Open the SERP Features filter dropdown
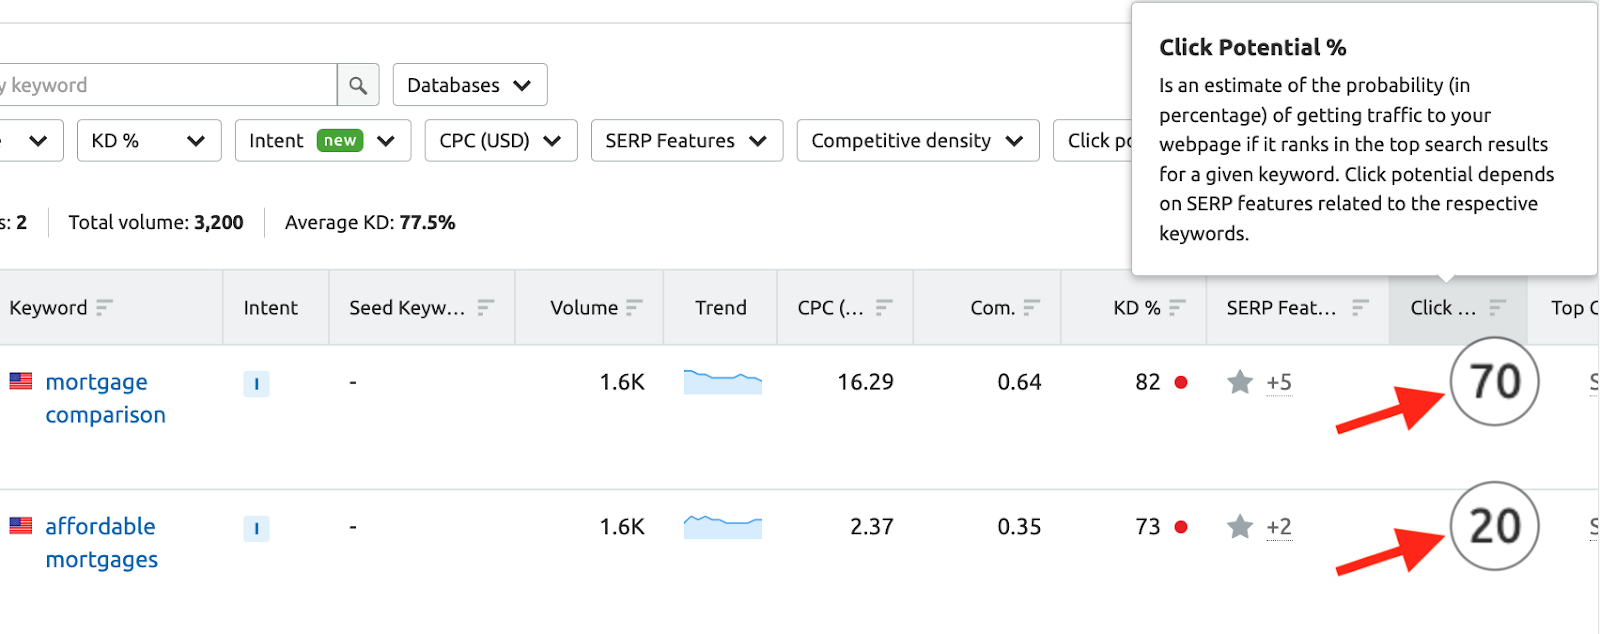Viewport: 1600px width, 634px height. [686, 140]
